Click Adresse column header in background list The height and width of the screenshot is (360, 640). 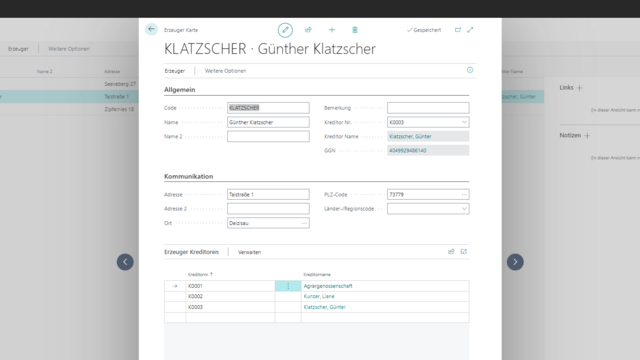[x=112, y=71]
